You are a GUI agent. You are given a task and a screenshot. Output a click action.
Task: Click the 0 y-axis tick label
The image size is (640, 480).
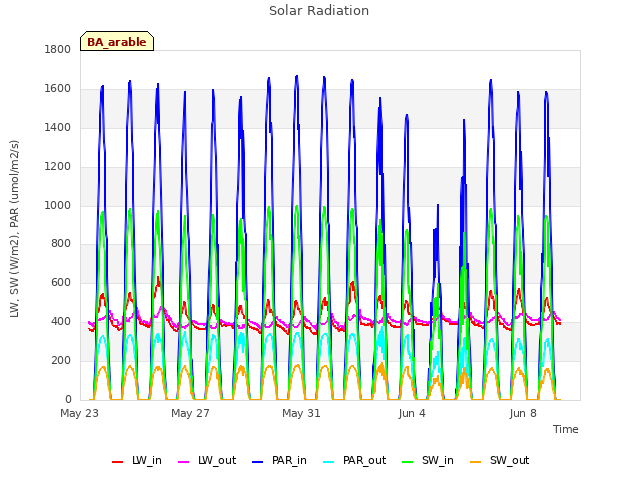click(68, 399)
